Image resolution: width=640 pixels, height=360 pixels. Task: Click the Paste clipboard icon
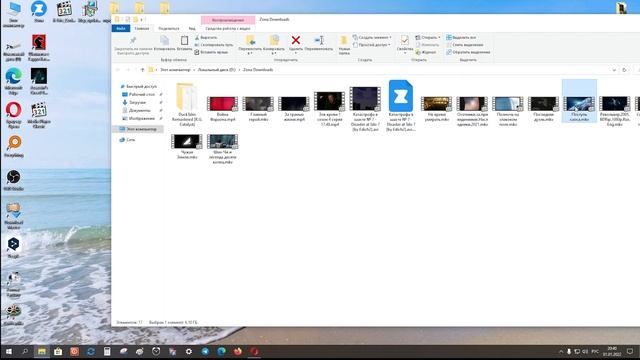(184, 40)
